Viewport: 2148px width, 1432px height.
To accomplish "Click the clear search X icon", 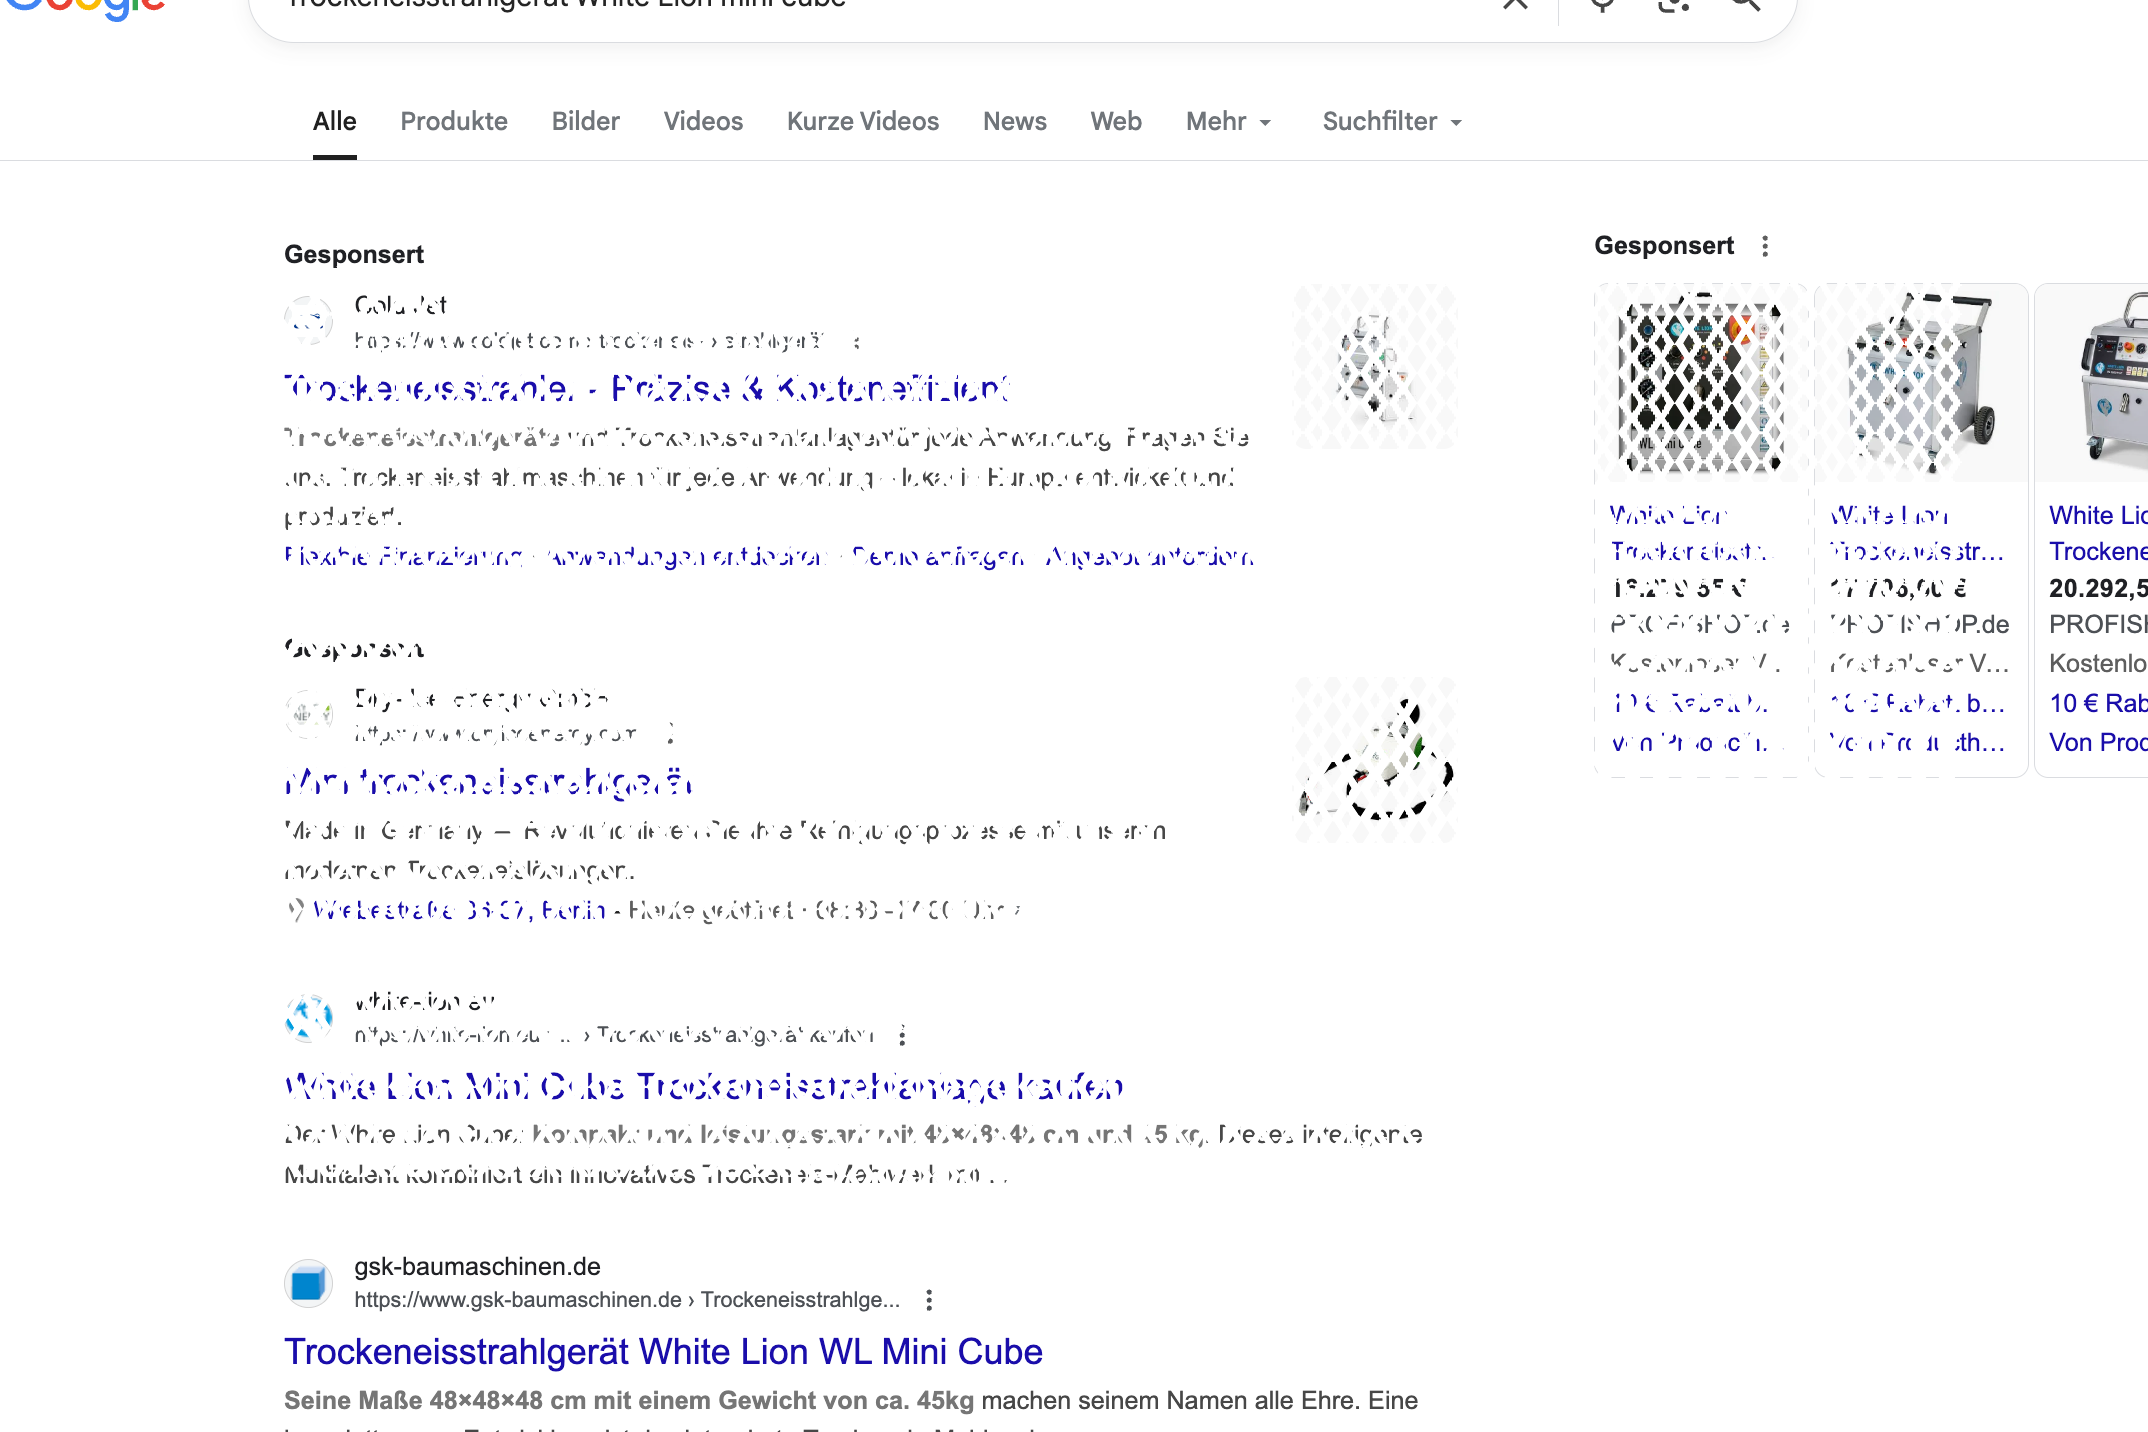I will pyautogui.click(x=1515, y=4).
